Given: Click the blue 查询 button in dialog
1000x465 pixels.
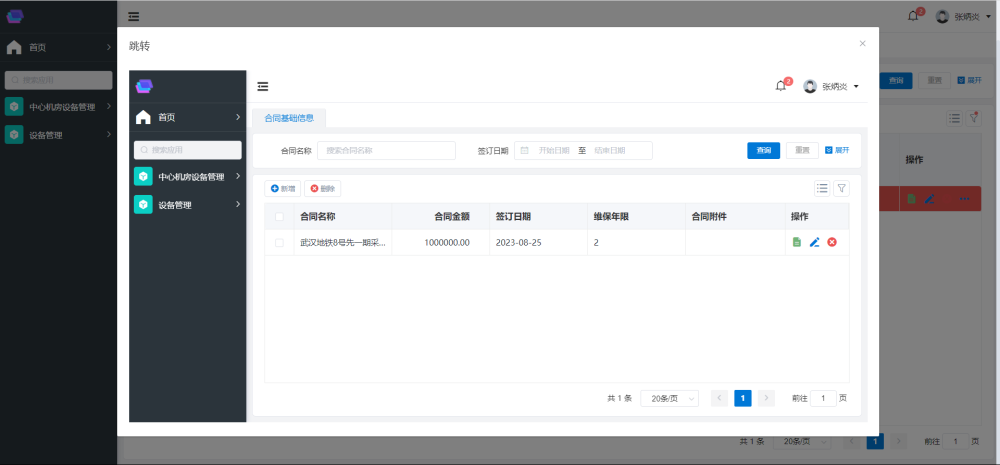Looking at the screenshot, I should click(x=763, y=150).
